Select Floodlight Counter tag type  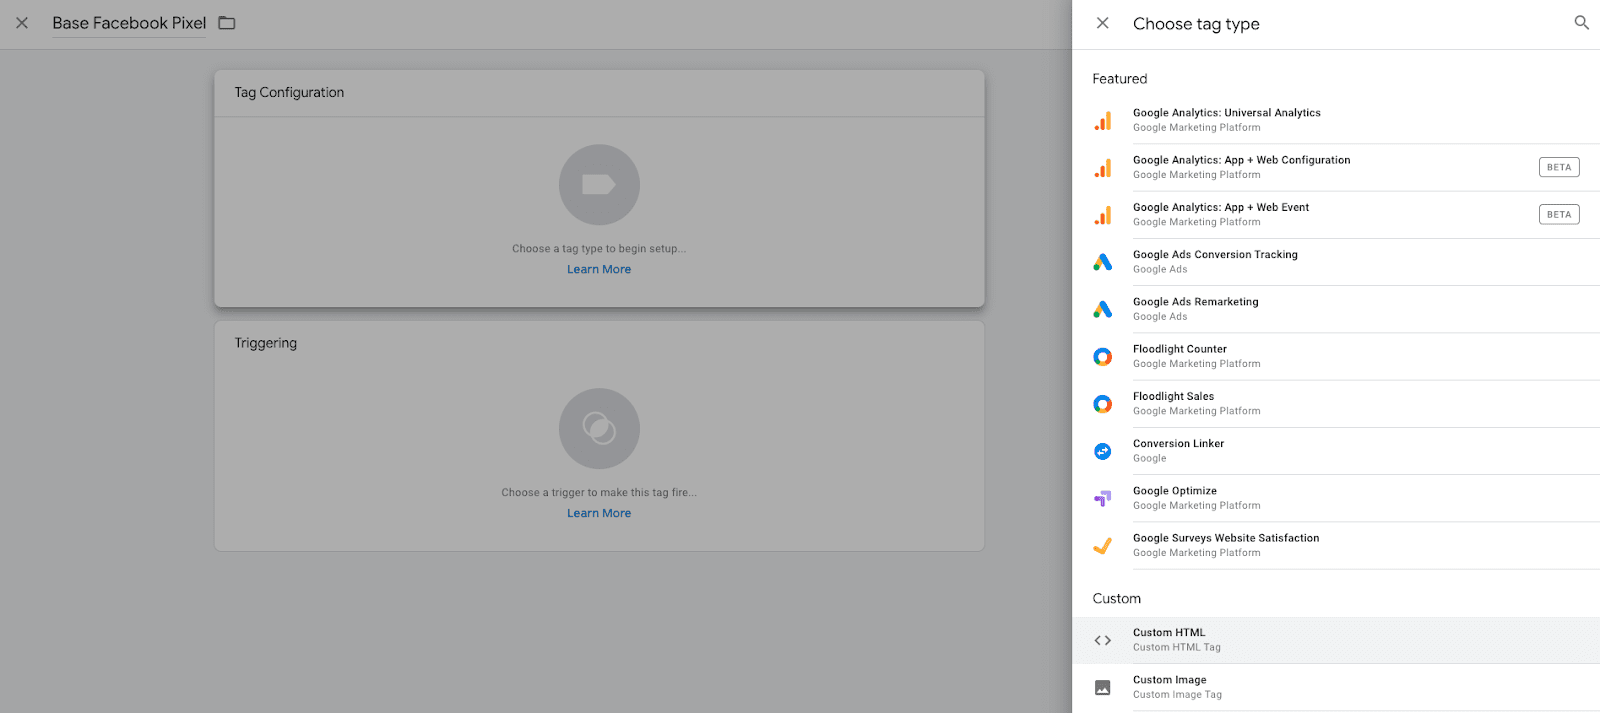click(x=1336, y=356)
